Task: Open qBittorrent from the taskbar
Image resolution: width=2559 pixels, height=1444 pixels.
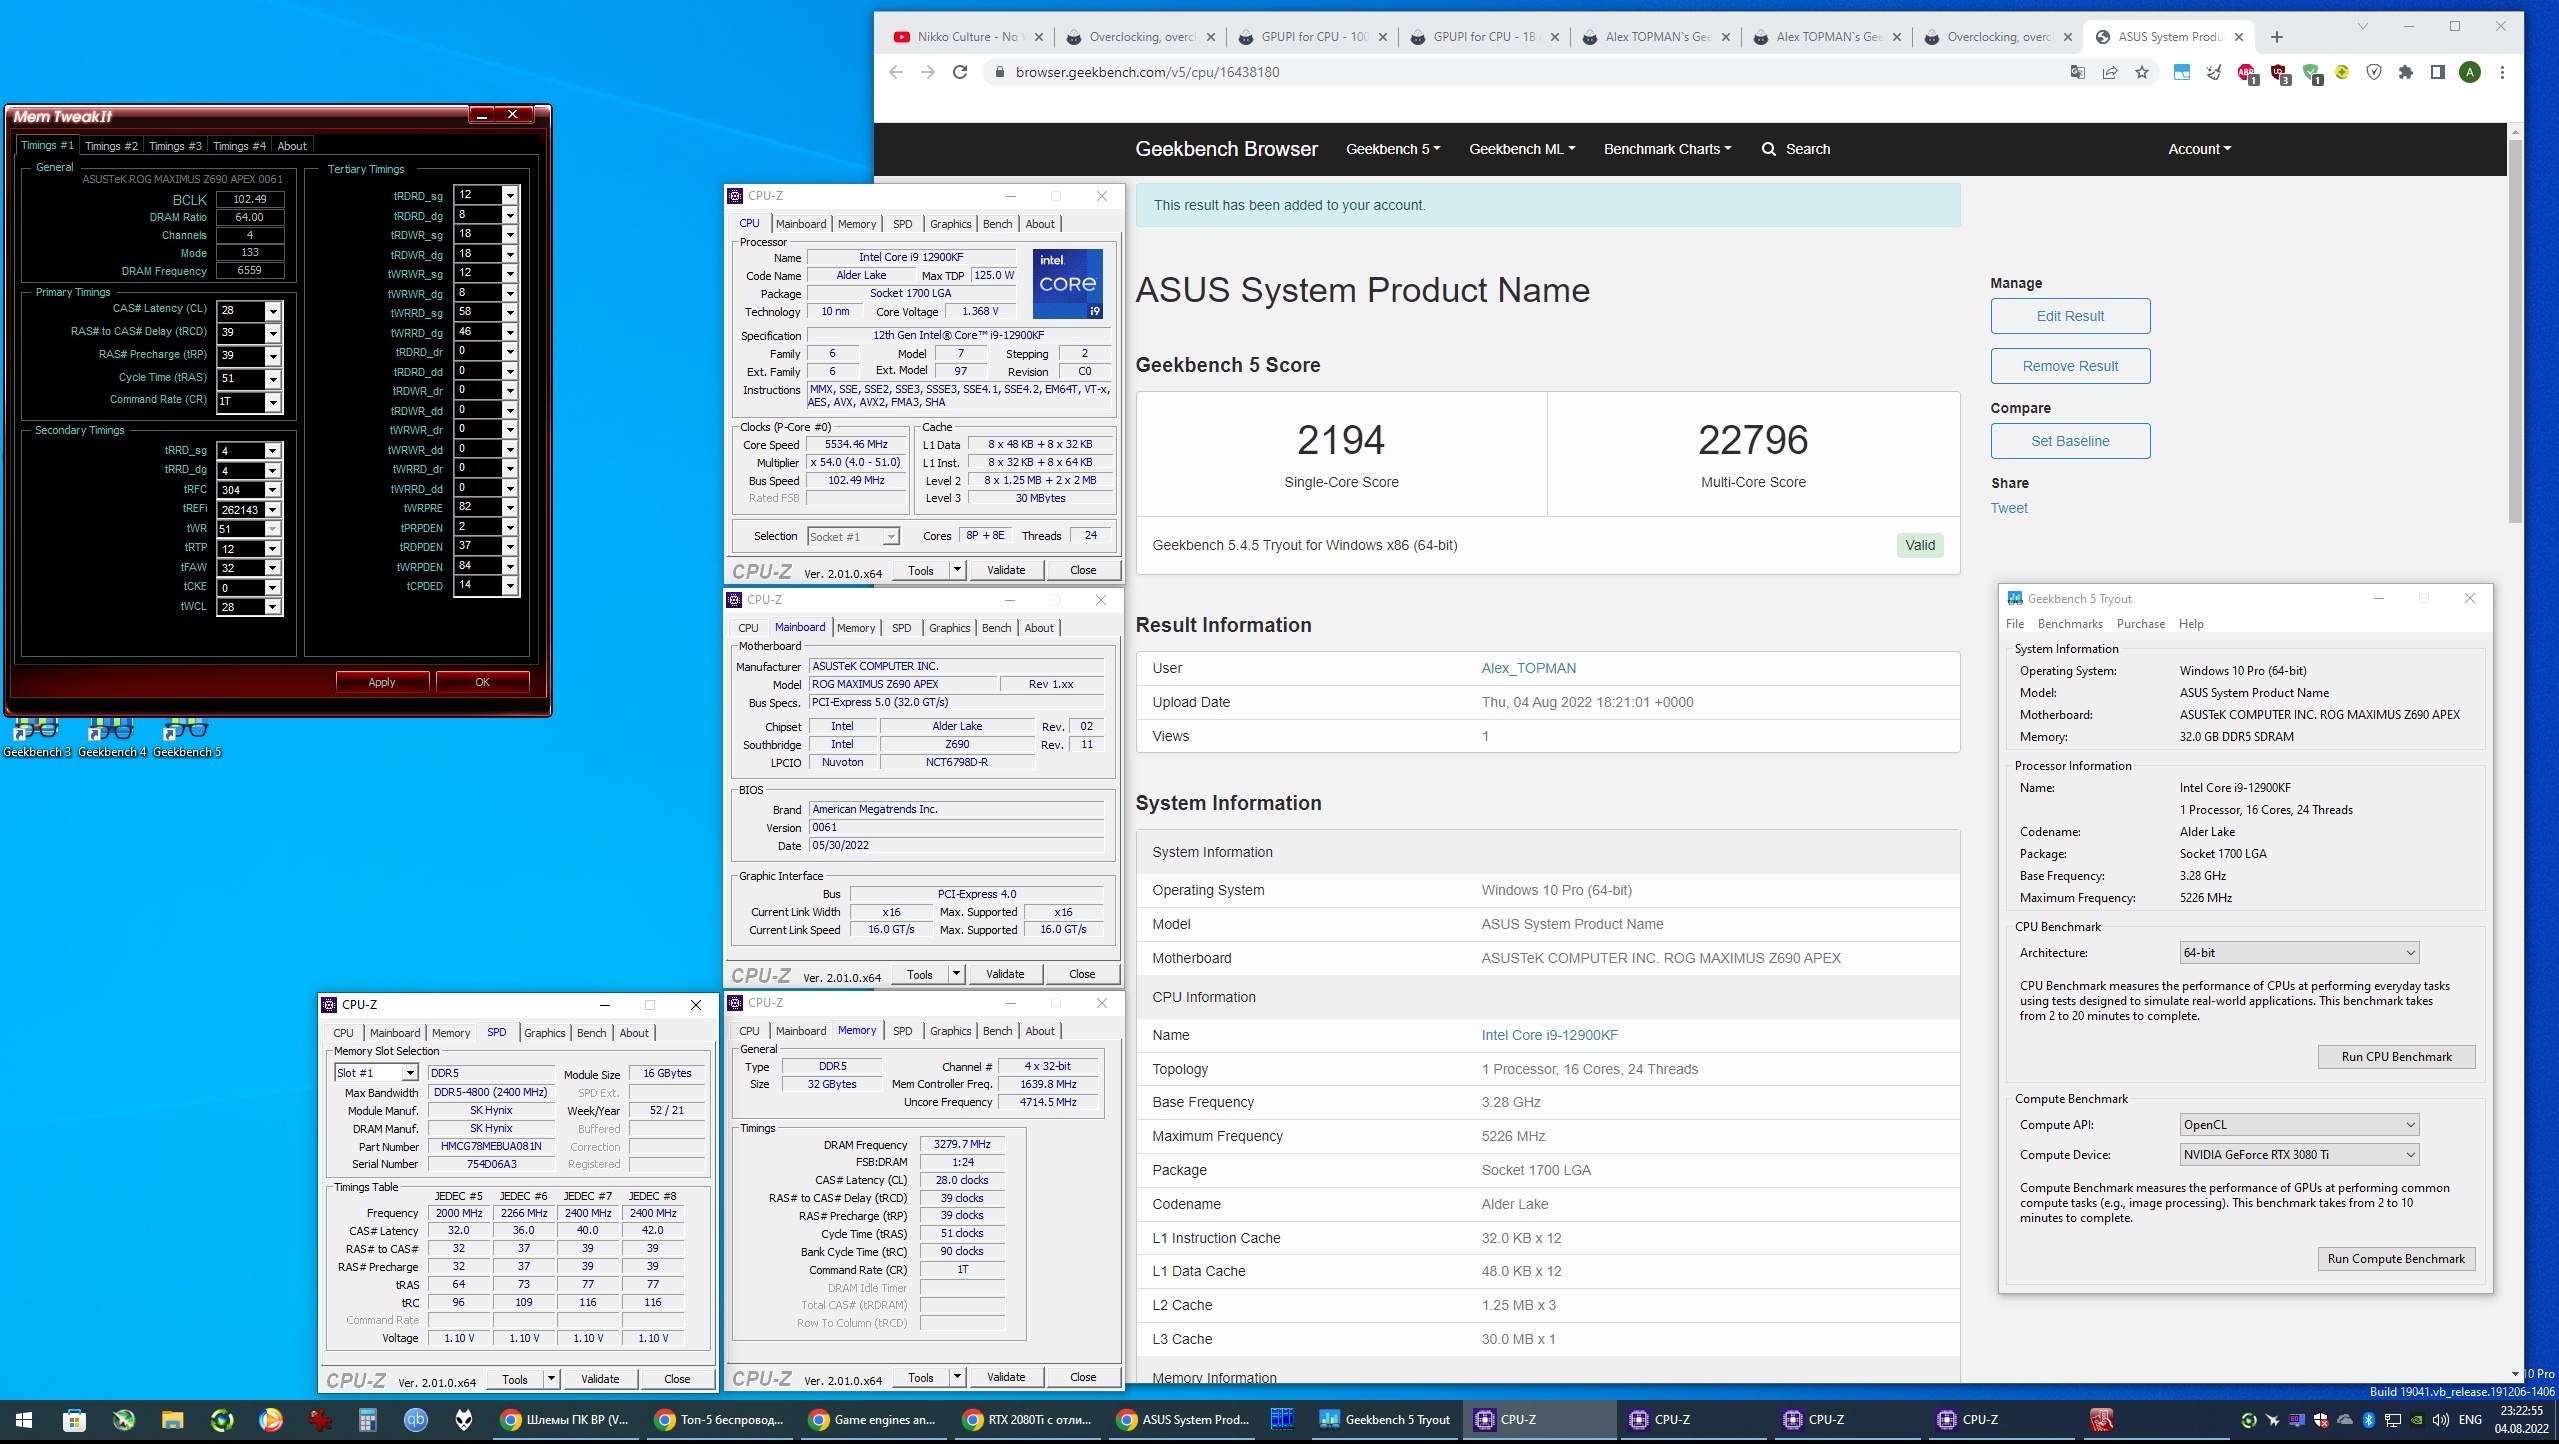Action: click(x=416, y=1420)
